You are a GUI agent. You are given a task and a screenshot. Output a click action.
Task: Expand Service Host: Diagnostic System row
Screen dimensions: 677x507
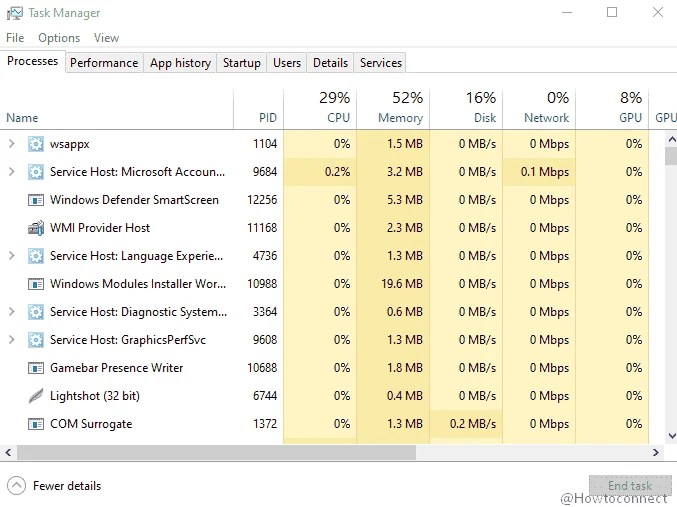(12, 312)
